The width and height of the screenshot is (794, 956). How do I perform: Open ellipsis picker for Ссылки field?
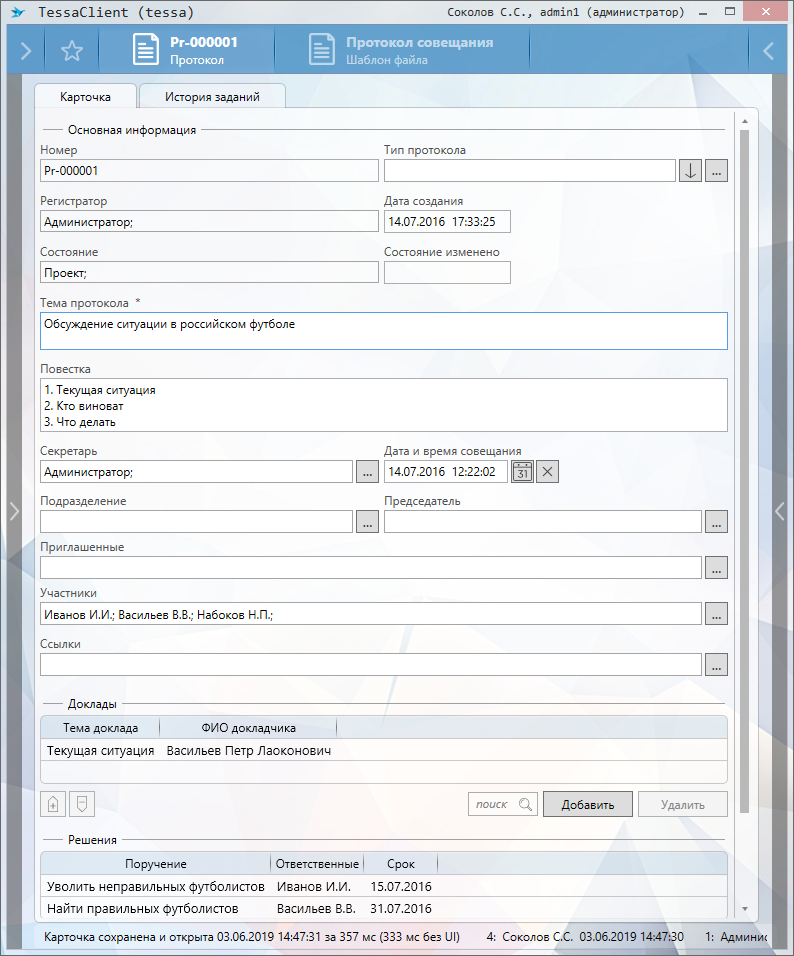[x=715, y=665]
